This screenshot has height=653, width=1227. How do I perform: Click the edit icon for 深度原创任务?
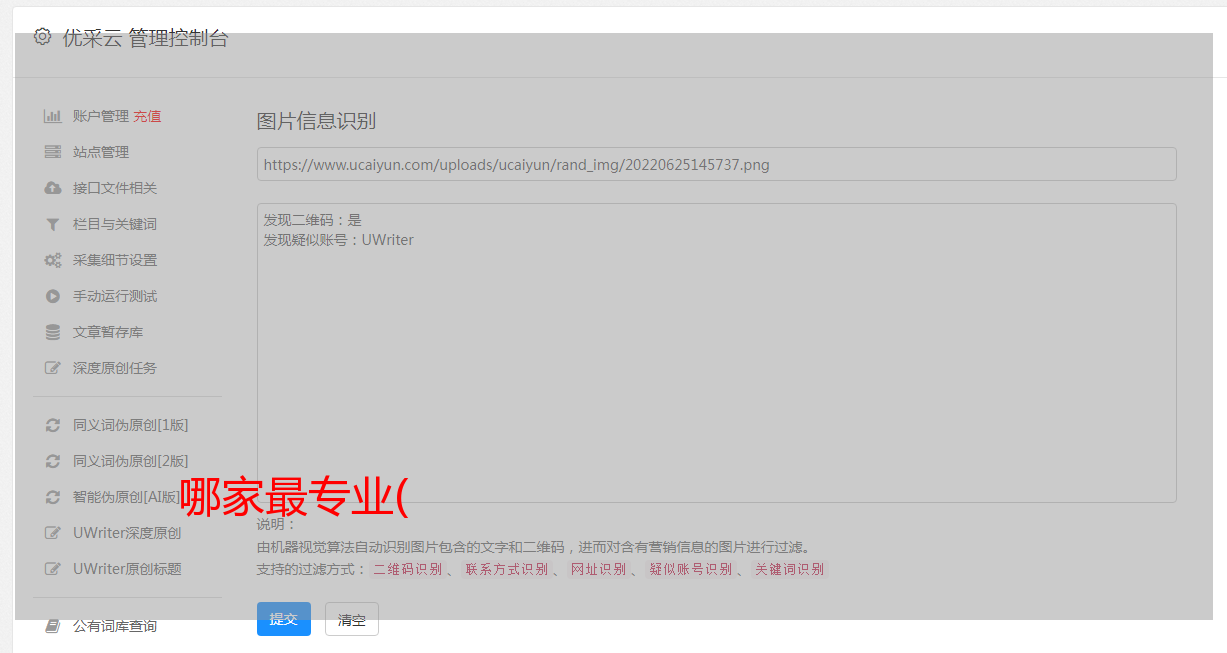[x=53, y=368]
